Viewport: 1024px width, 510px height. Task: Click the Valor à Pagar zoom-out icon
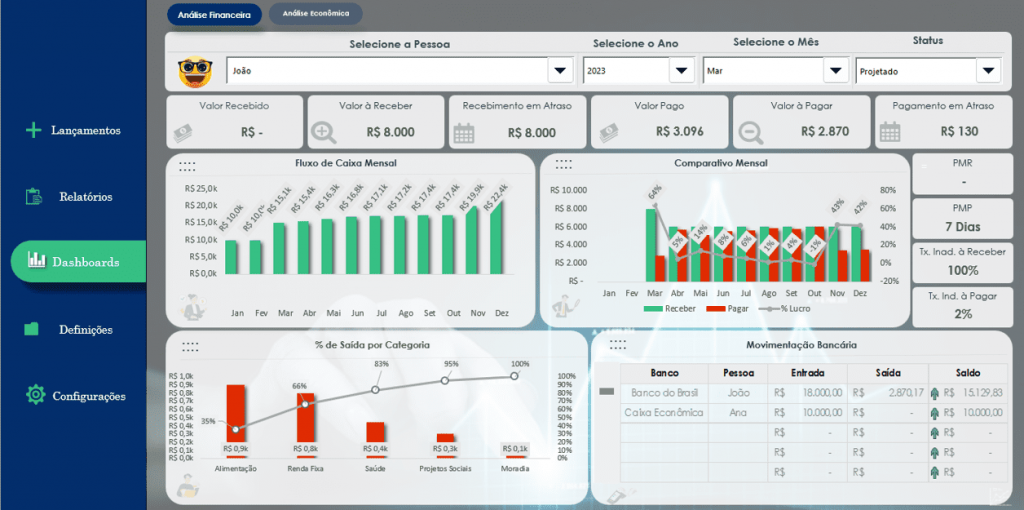(750, 133)
